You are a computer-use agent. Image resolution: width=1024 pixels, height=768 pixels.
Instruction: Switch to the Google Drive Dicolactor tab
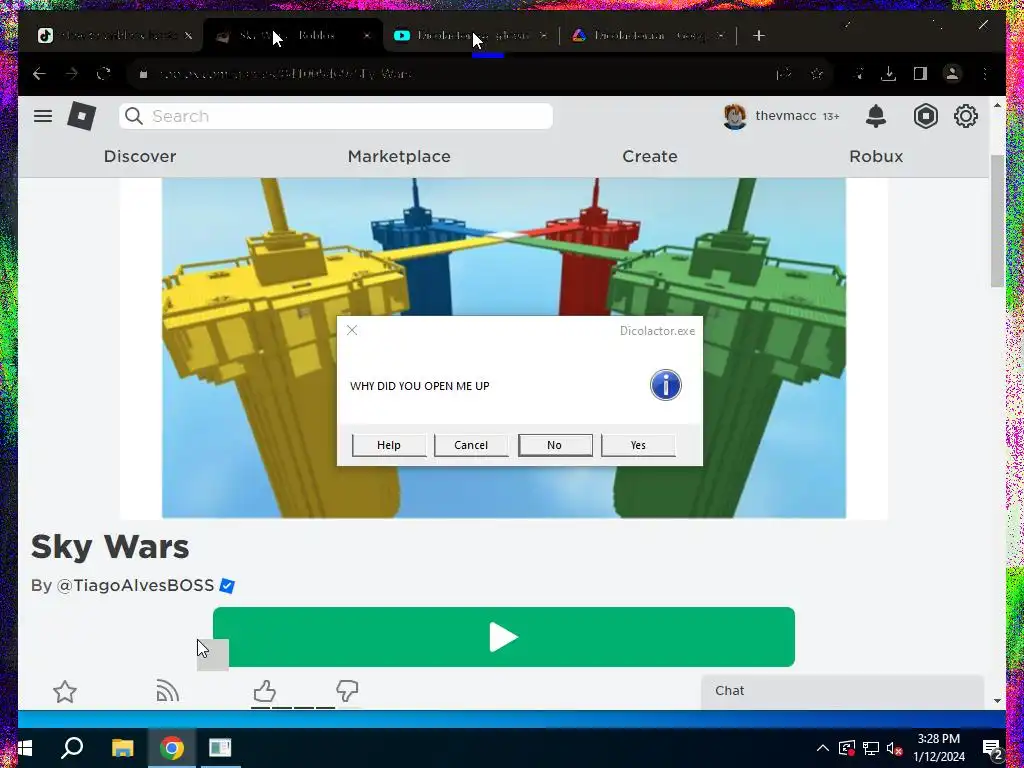pyautogui.click(x=650, y=35)
